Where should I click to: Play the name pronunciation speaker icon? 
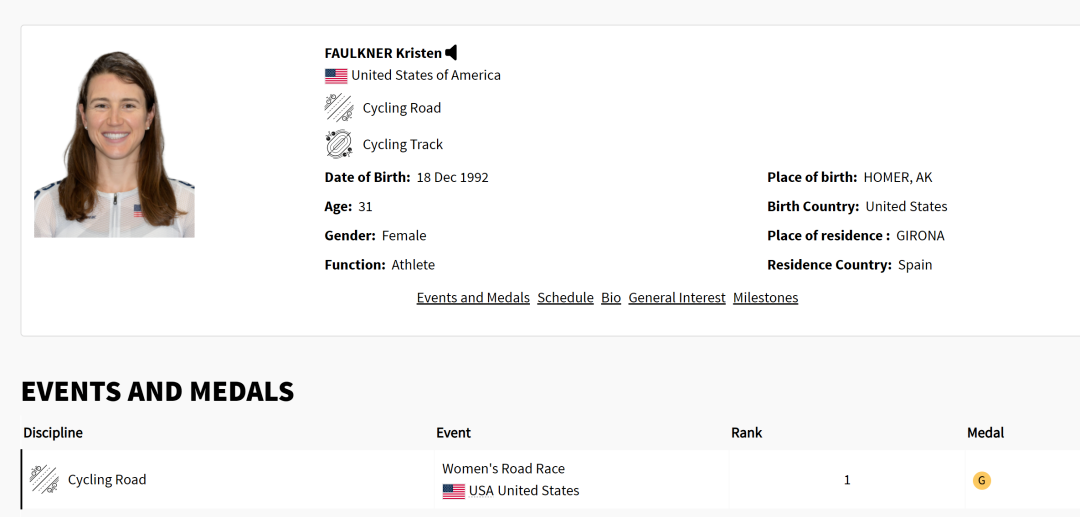[451, 52]
